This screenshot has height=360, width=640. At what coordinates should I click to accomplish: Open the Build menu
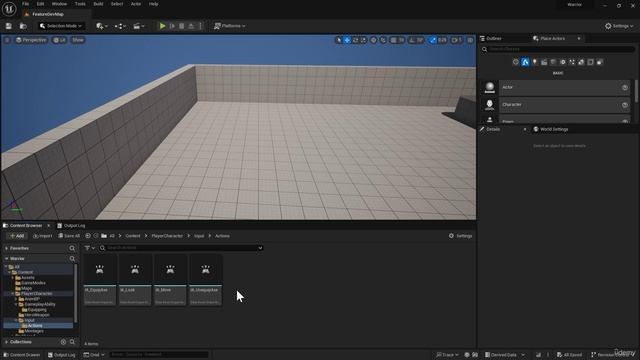[x=98, y=4]
